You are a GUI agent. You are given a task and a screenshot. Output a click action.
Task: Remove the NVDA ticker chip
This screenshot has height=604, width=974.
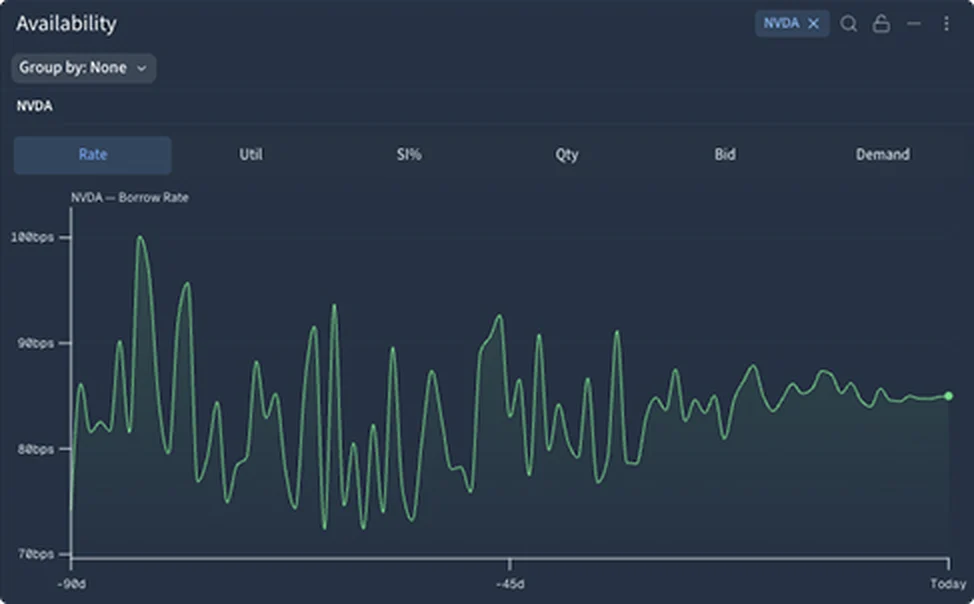(813, 24)
